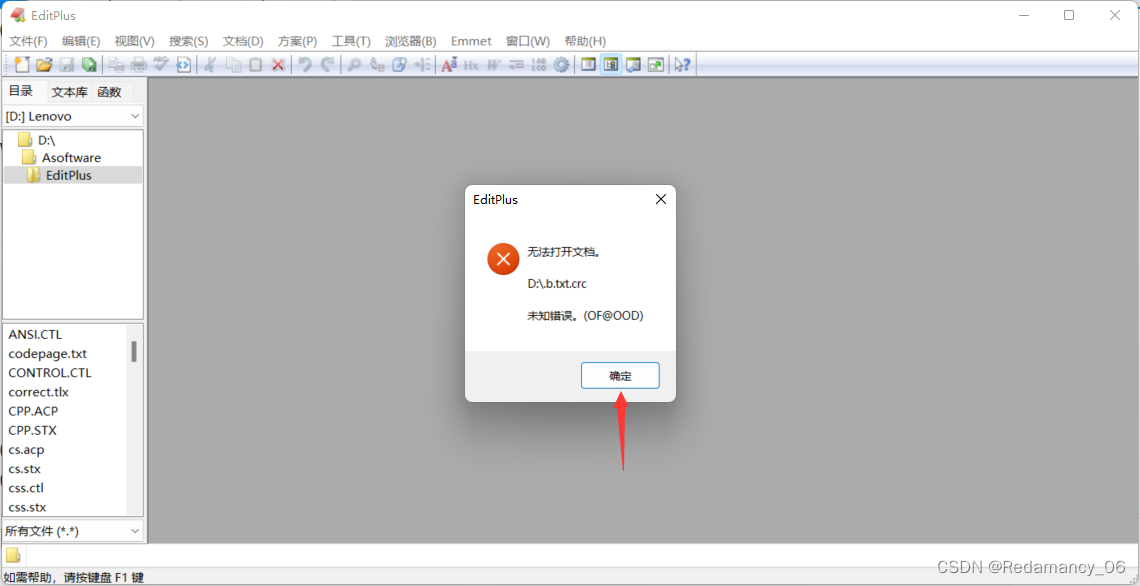Screen dimensions: 1140x586
Task: Switch to the 函数 tab
Action: coord(110,92)
